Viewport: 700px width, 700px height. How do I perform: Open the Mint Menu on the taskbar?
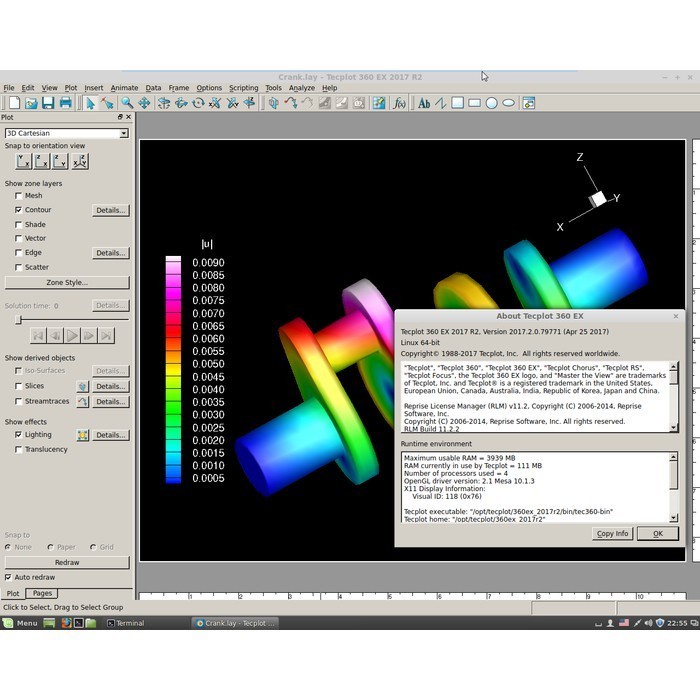click(x=20, y=623)
